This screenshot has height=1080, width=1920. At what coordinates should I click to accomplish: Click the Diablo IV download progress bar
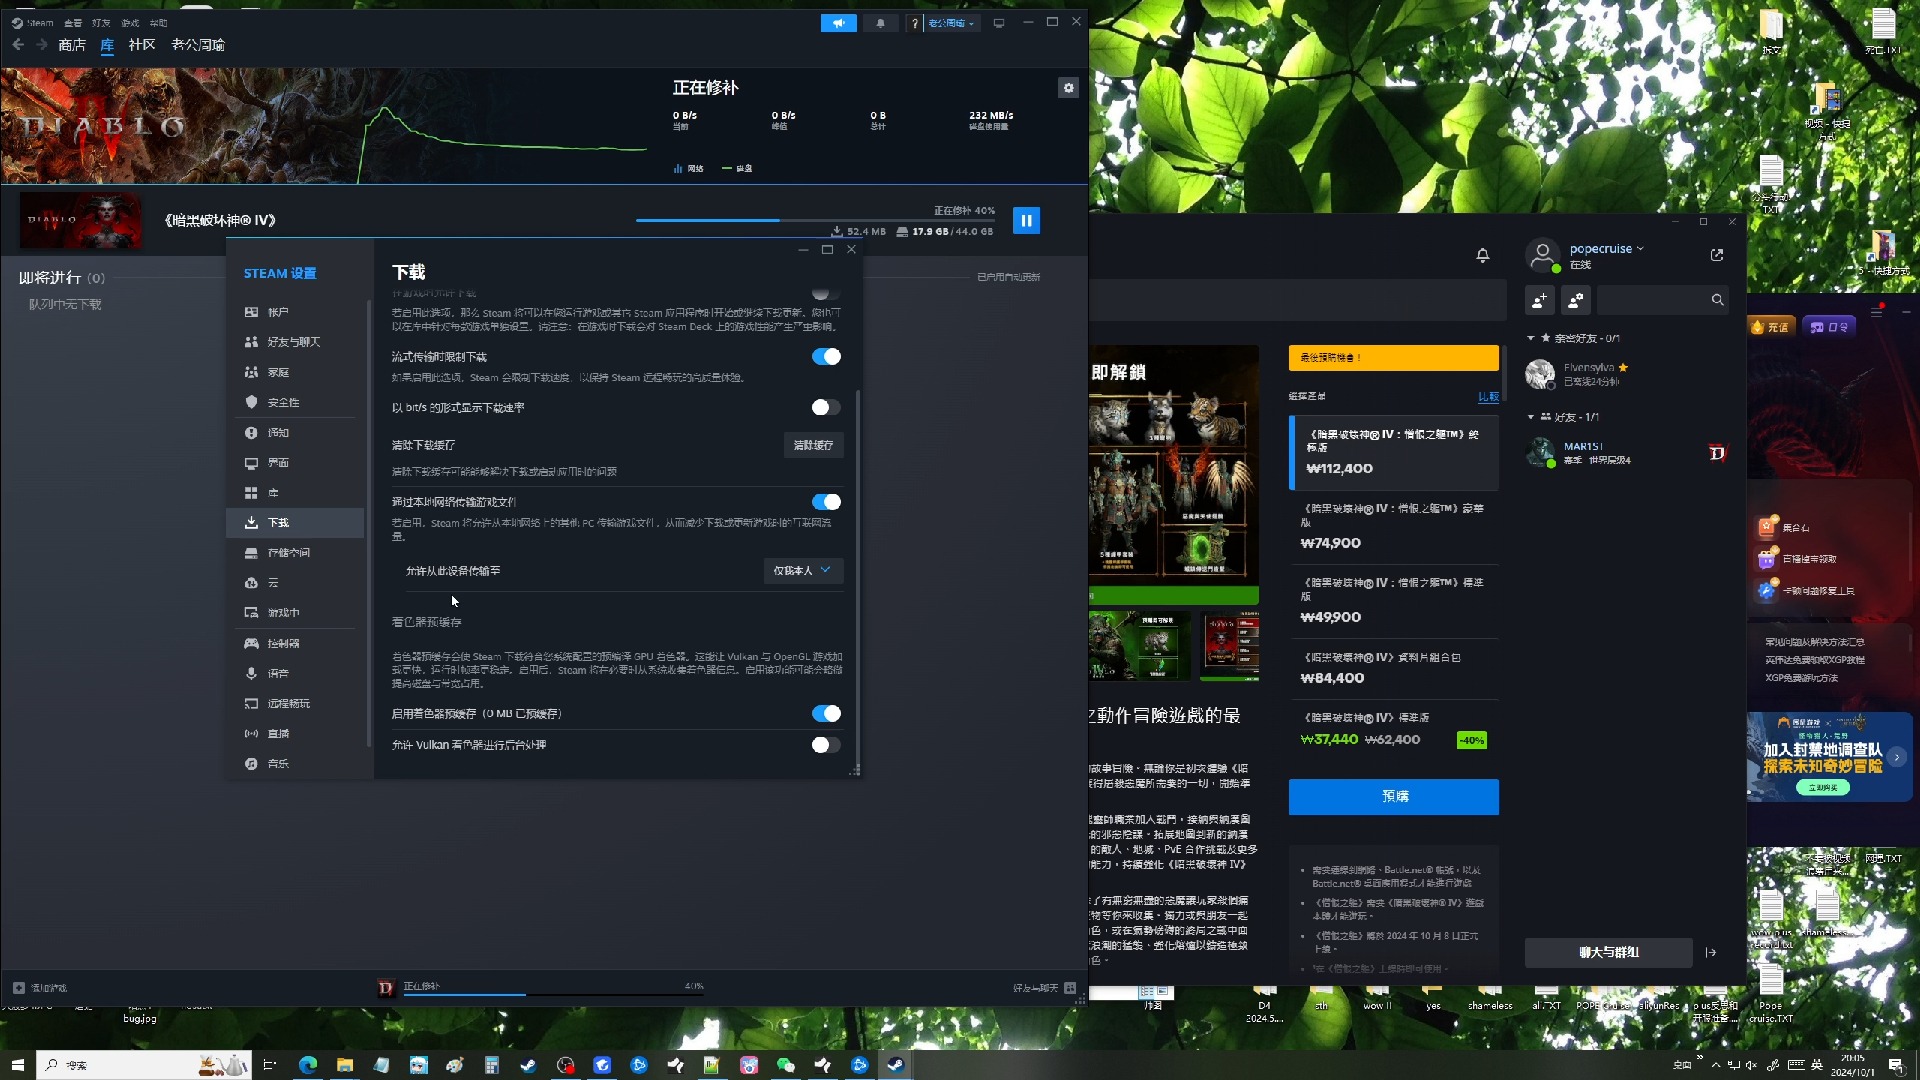point(815,220)
